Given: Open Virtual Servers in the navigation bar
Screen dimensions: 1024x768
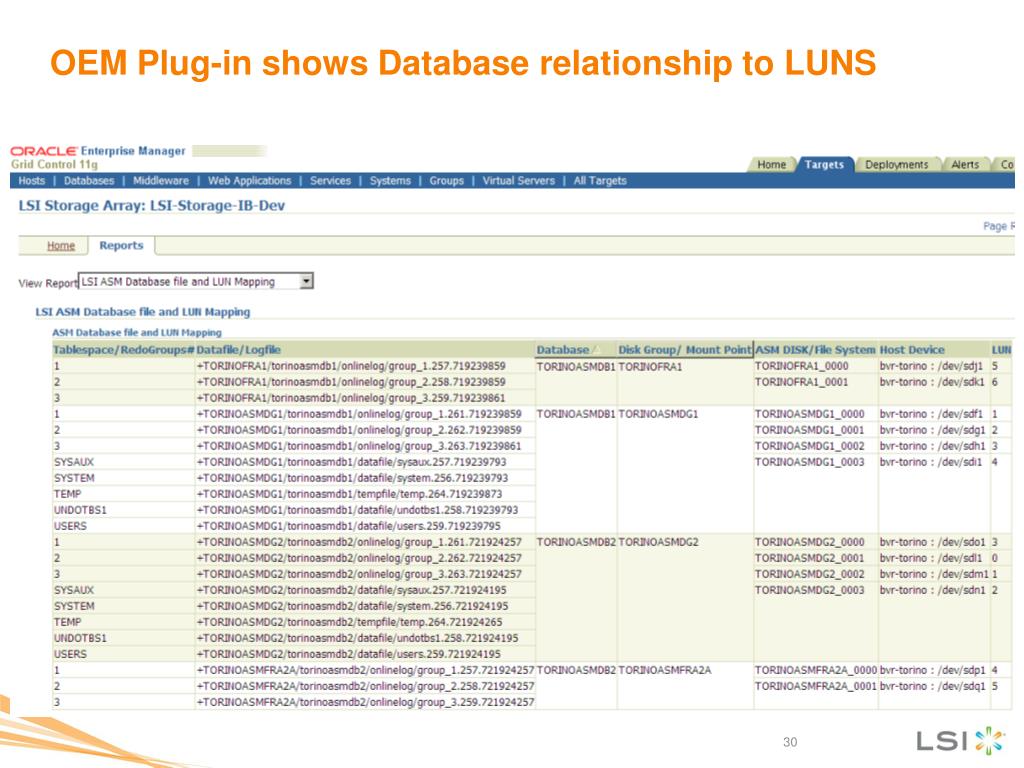Looking at the screenshot, I should coord(519,181).
